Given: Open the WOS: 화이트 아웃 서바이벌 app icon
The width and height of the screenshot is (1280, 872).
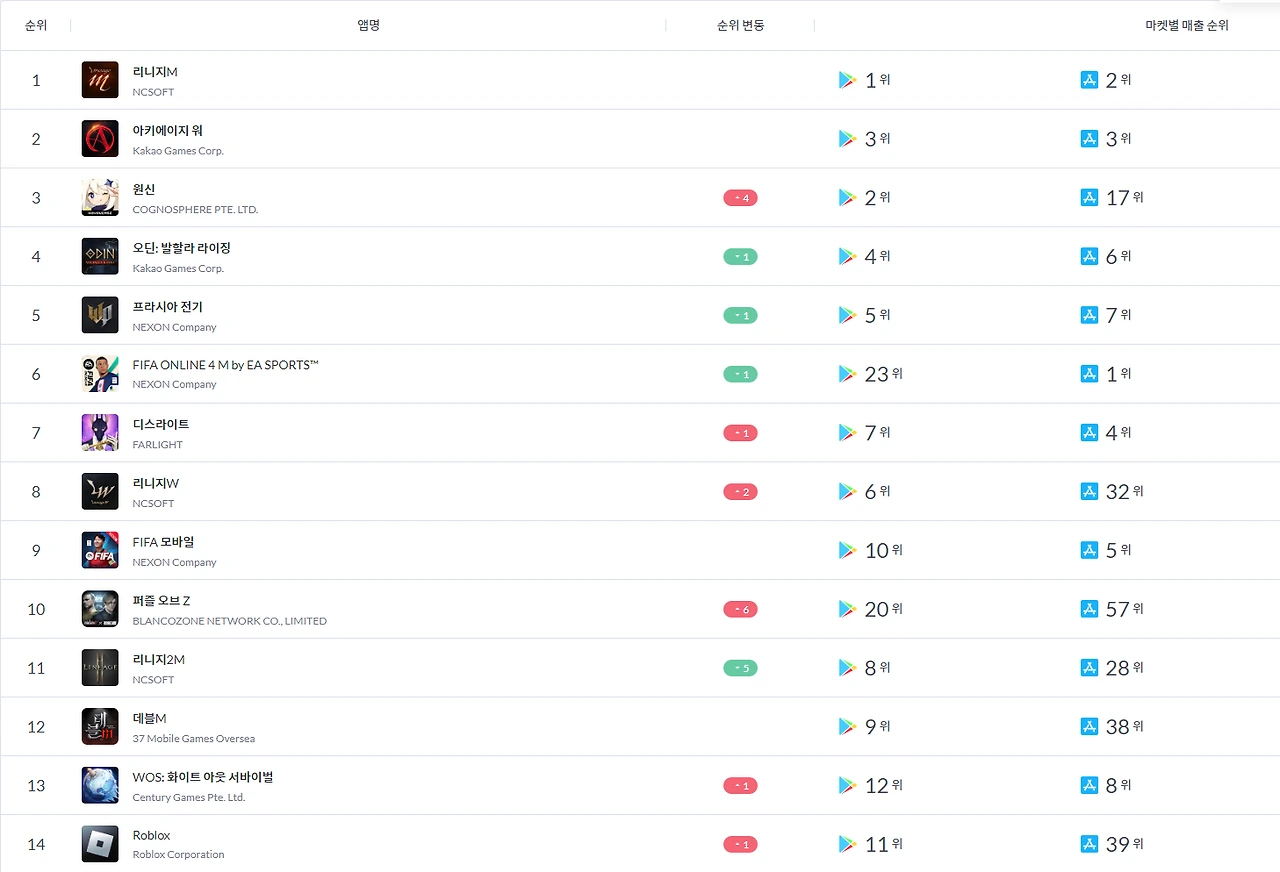Looking at the screenshot, I should coord(100,786).
